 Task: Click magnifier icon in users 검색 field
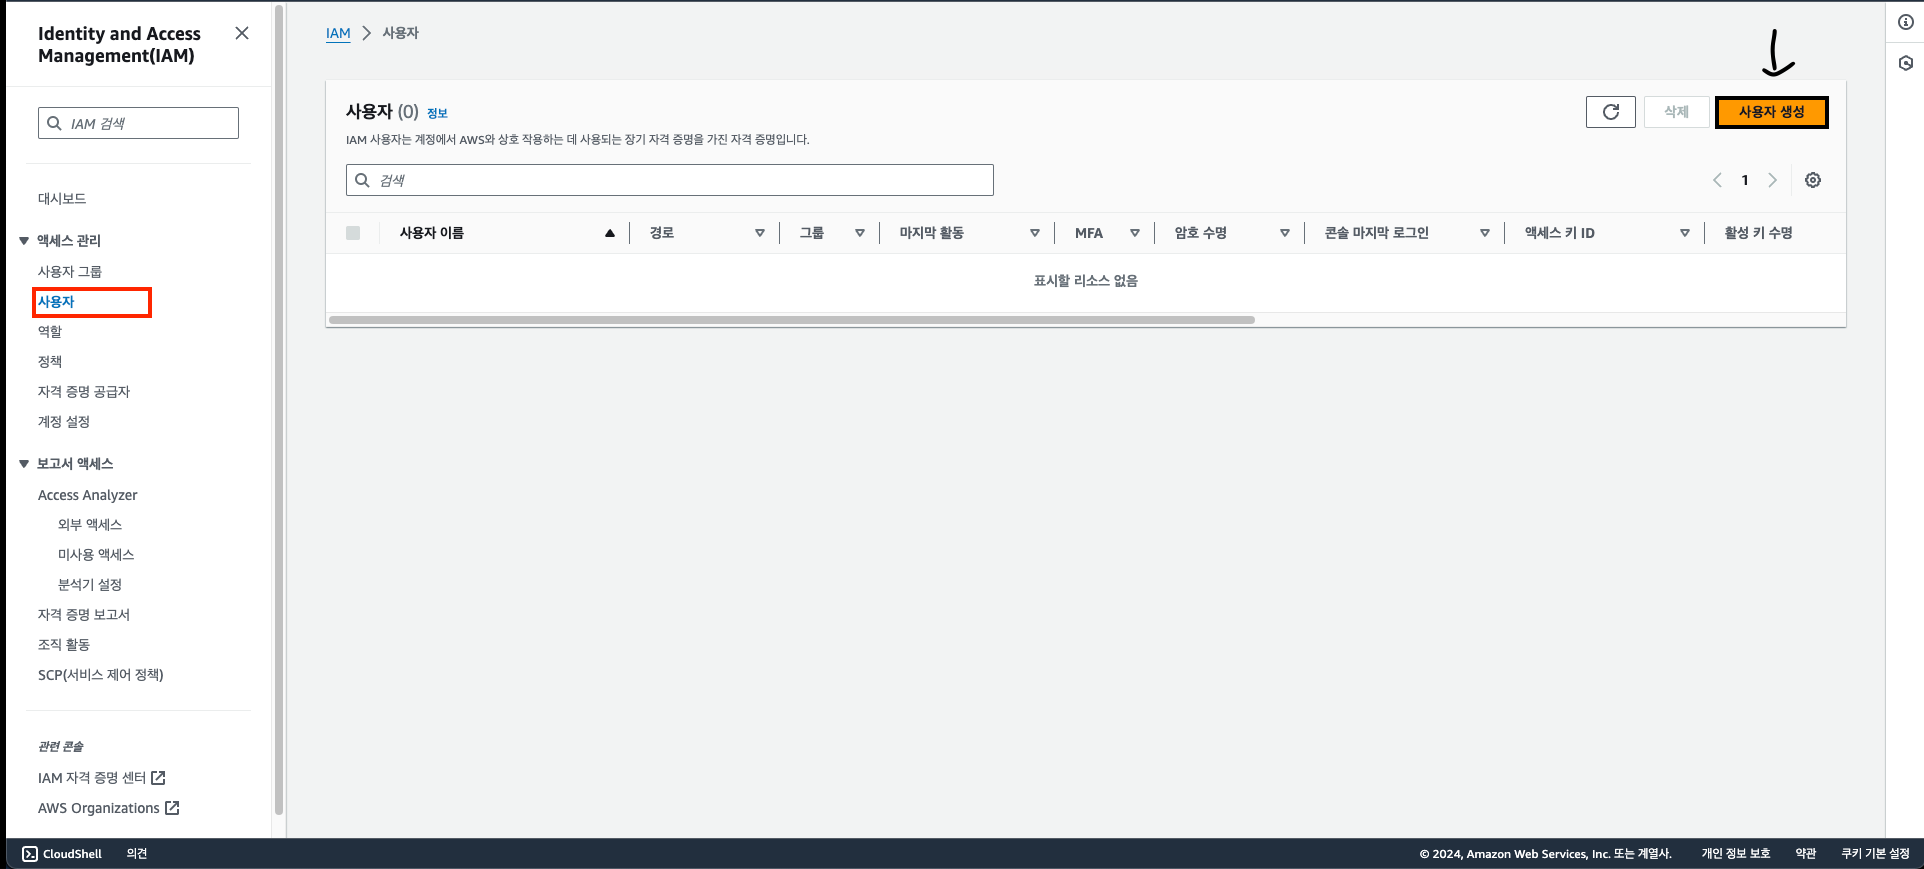[362, 180]
